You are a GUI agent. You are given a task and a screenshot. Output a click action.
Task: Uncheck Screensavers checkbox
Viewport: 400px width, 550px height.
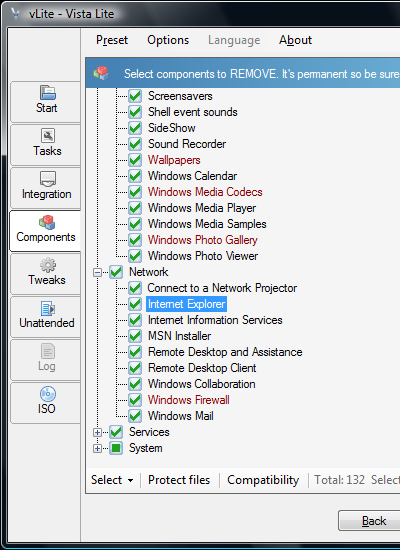pyautogui.click(x=135, y=96)
